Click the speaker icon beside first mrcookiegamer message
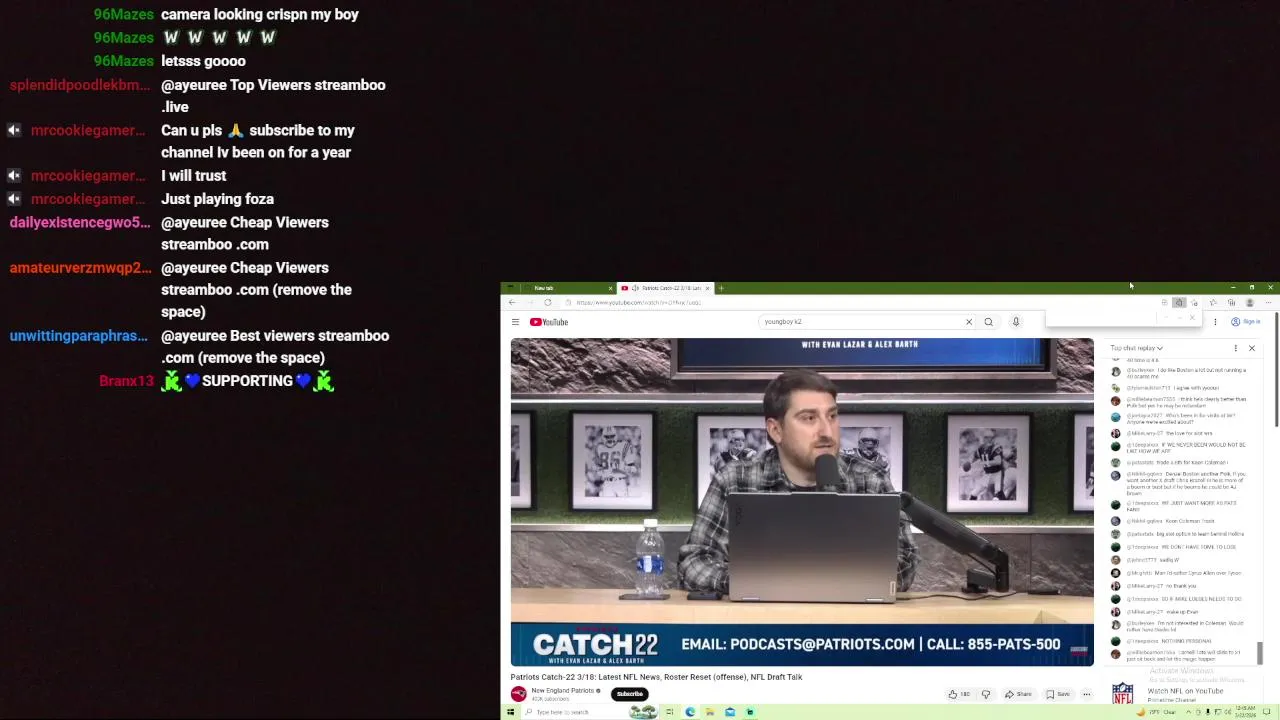The height and width of the screenshot is (720, 1280). 14,130
